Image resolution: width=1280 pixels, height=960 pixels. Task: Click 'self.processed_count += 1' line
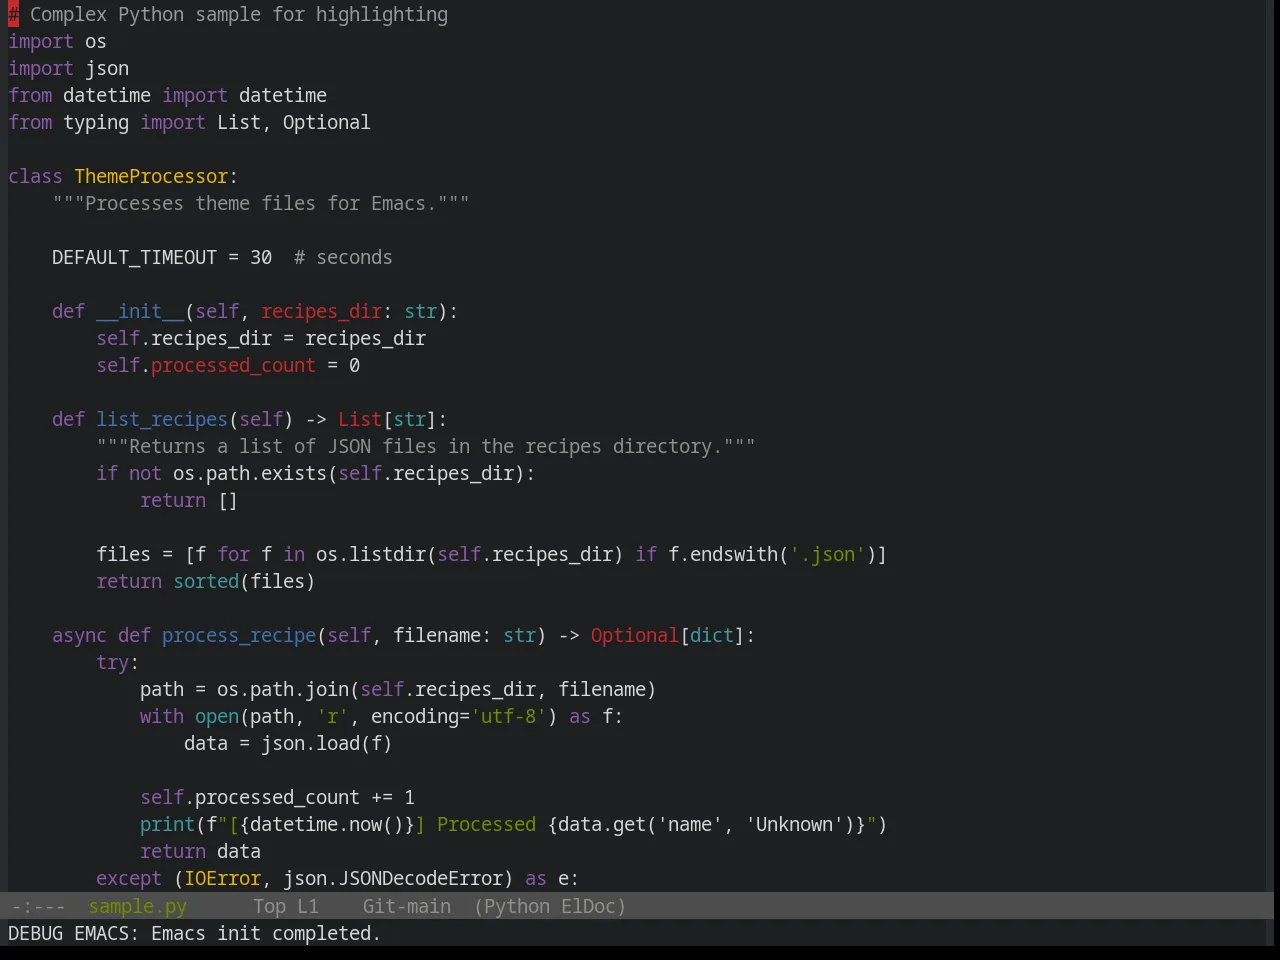pos(277,797)
